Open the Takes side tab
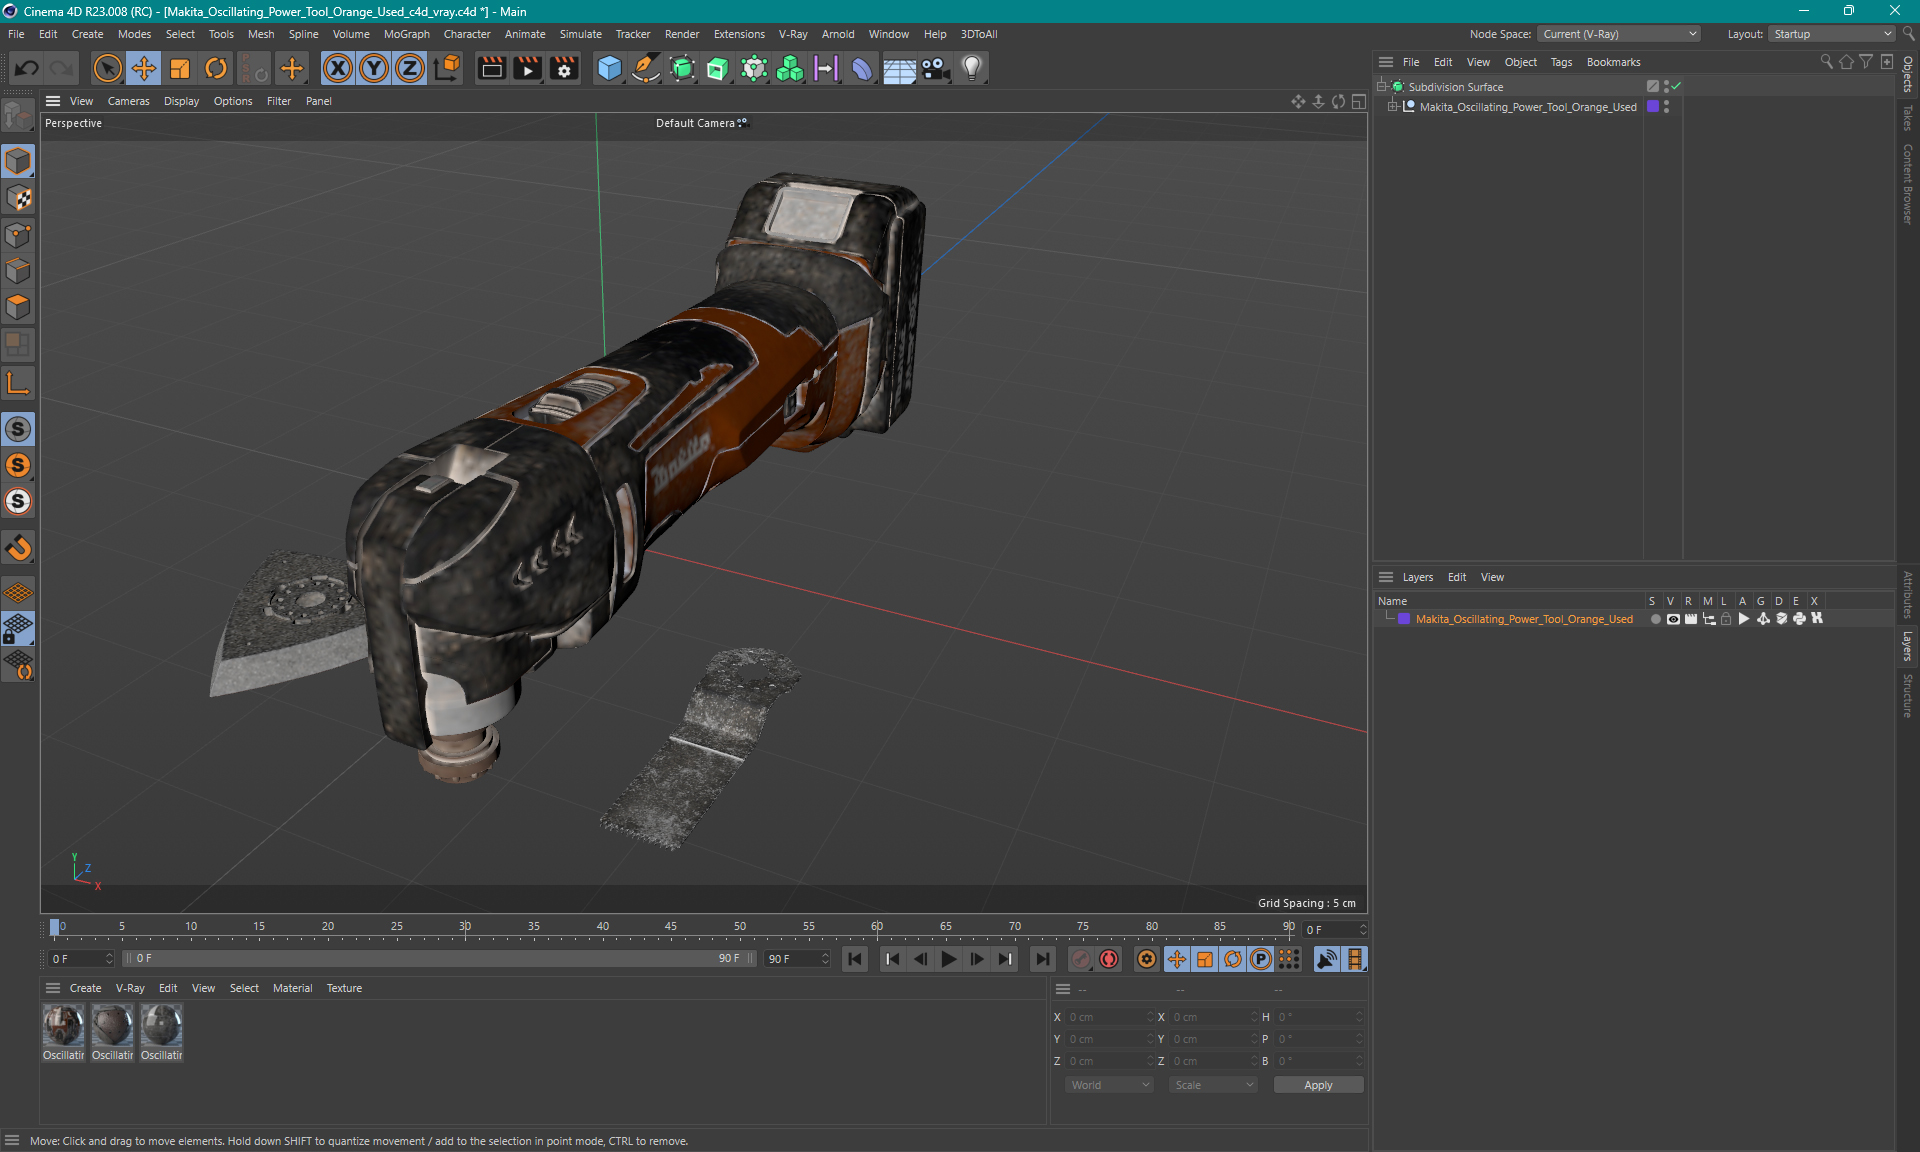Screen dimensions: 1920x1152 [1908, 118]
